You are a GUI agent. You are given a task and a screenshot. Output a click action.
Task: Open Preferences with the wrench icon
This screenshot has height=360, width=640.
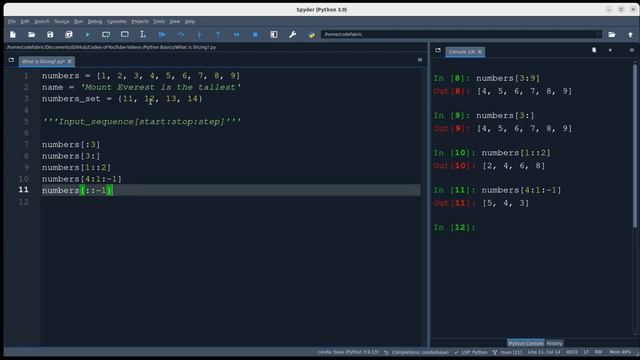click(x=293, y=35)
